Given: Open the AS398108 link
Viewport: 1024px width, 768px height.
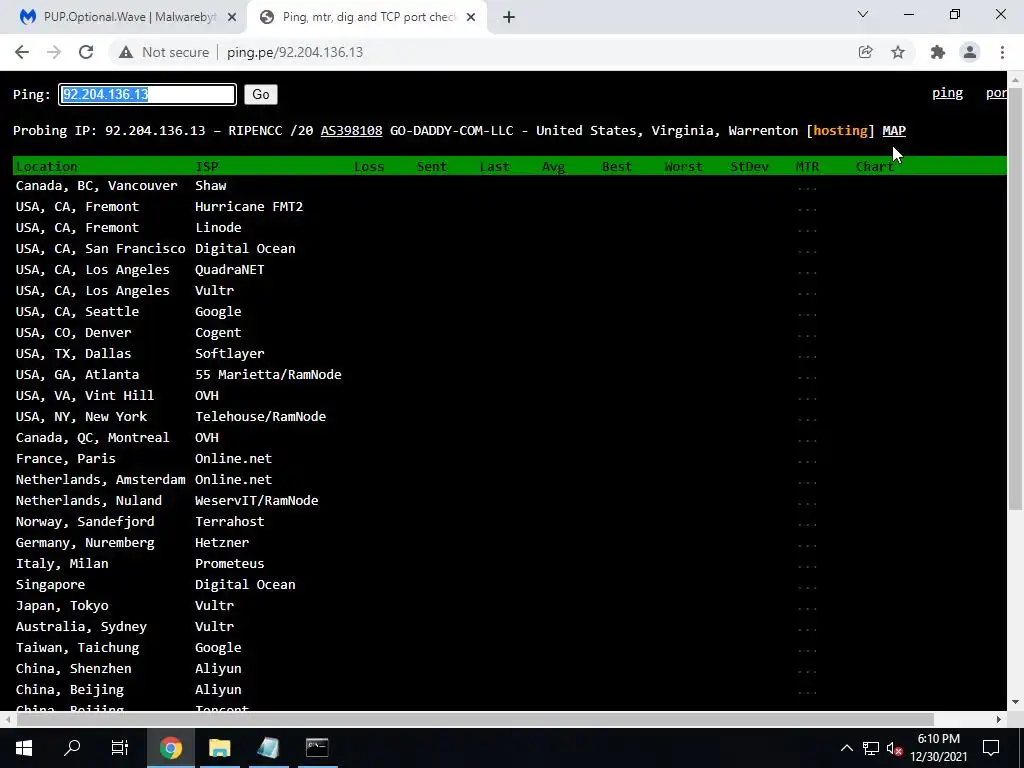Looking at the screenshot, I should coord(351,130).
